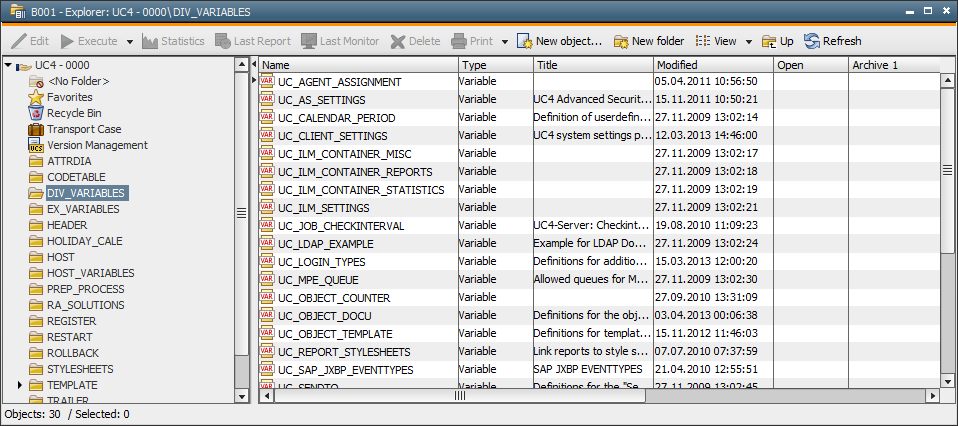Image resolution: width=958 pixels, height=426 pixels.
Task: Create a New folder from toolbar
Action: coord(649,42)
